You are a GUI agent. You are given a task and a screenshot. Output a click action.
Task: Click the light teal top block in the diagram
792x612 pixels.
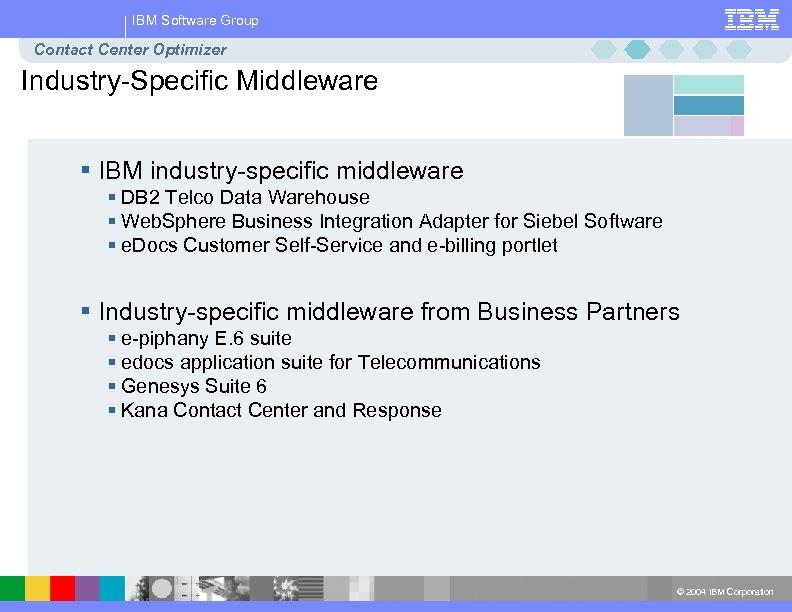pos(709,84)
